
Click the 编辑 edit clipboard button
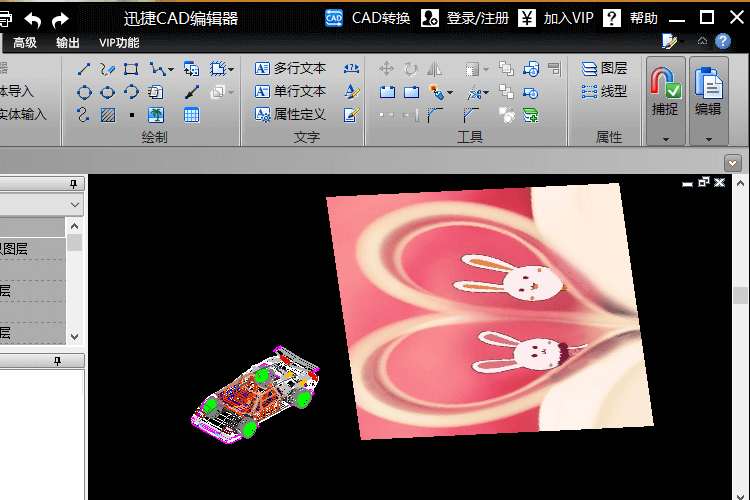pyautogui.click(x=708, y=92)
